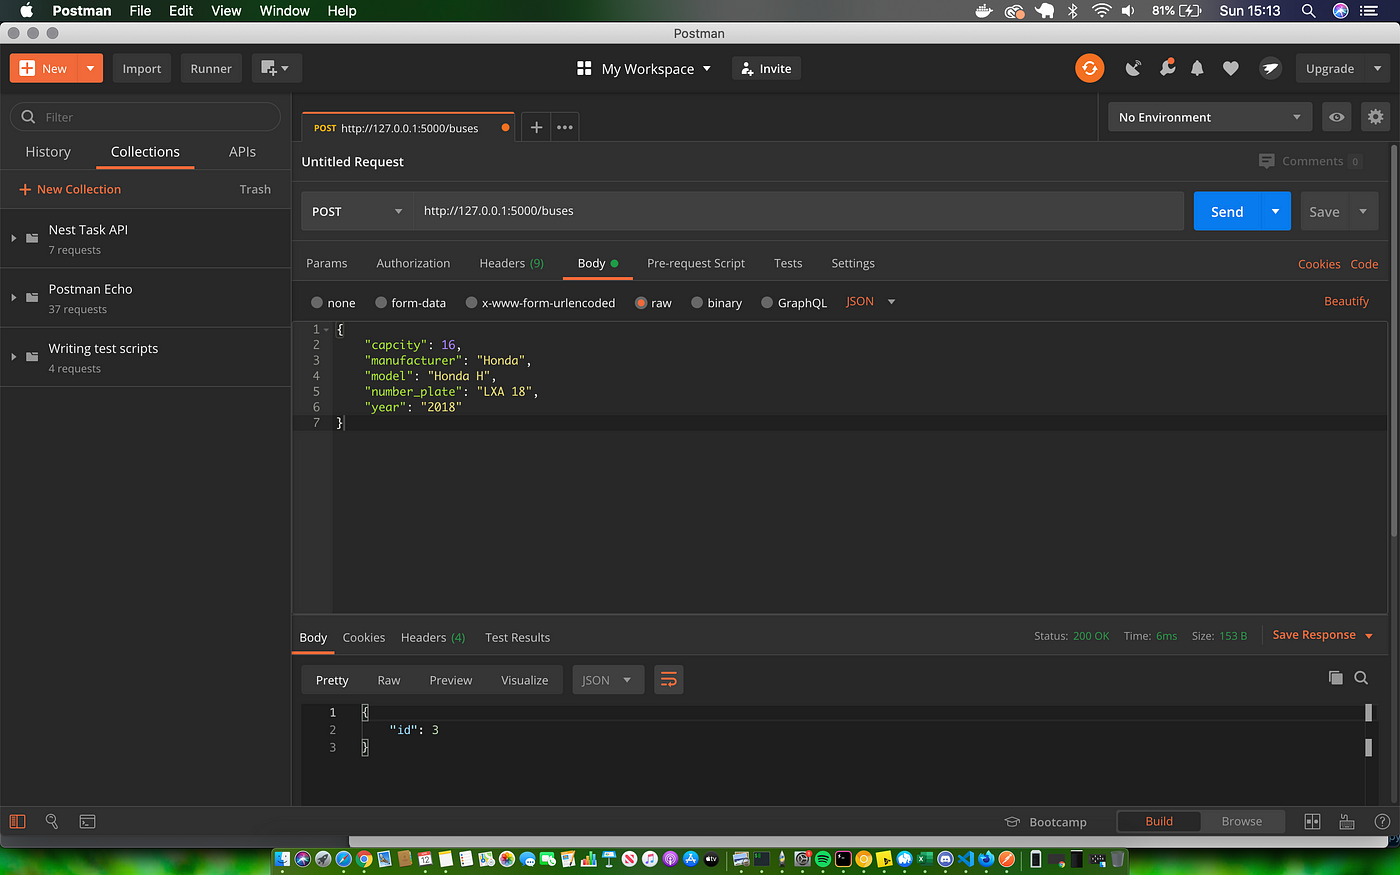Open new window icon next to Runner
Image resolution: width=1400 pixels, height=875 pixels.
click(x=276, y=68)
